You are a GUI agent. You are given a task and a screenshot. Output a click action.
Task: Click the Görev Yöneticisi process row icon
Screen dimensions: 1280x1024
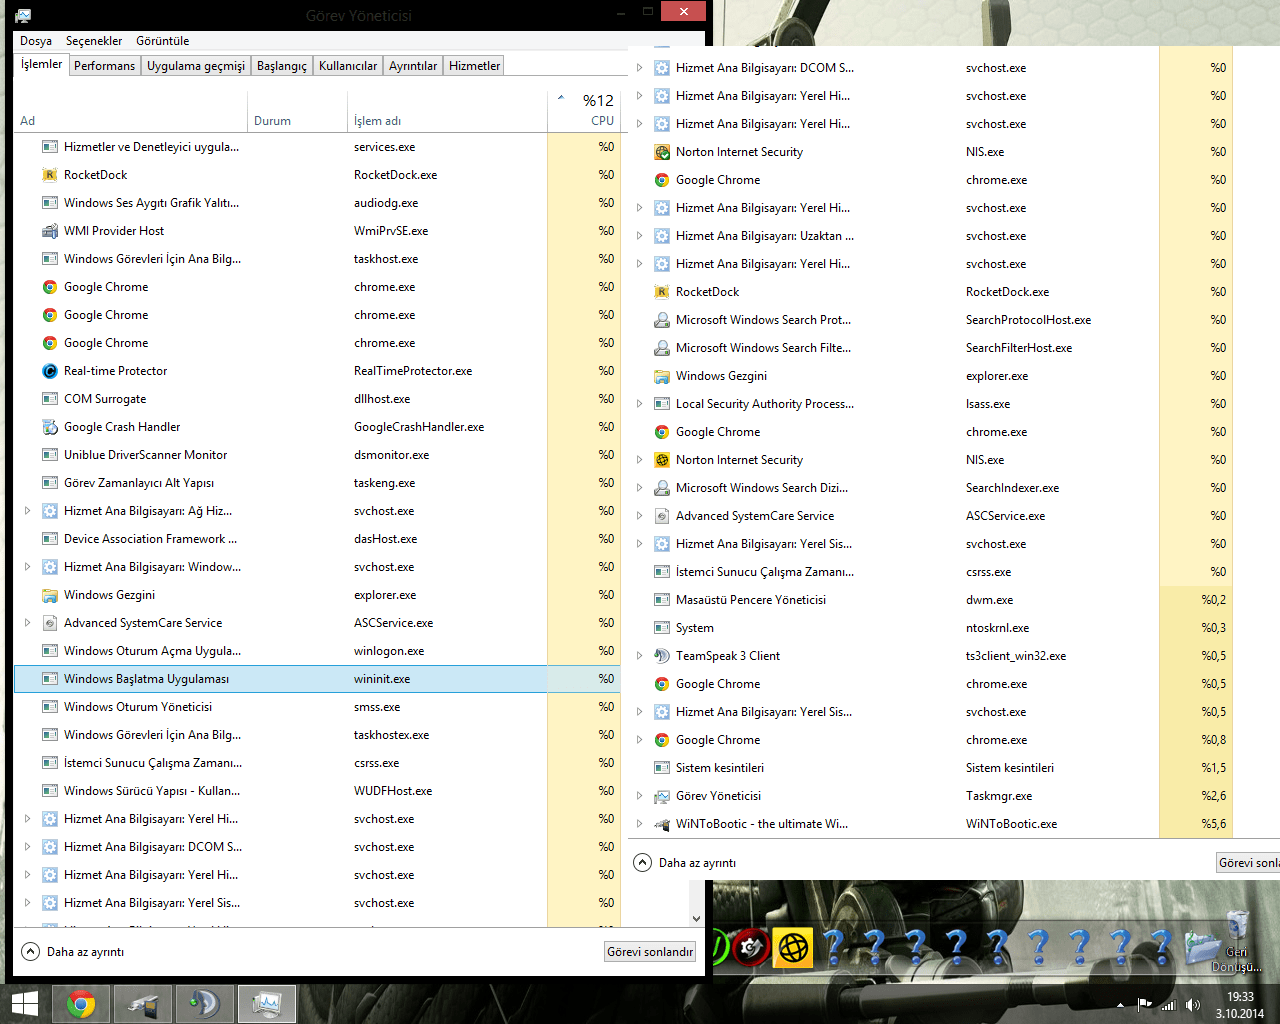coord(662,796)
